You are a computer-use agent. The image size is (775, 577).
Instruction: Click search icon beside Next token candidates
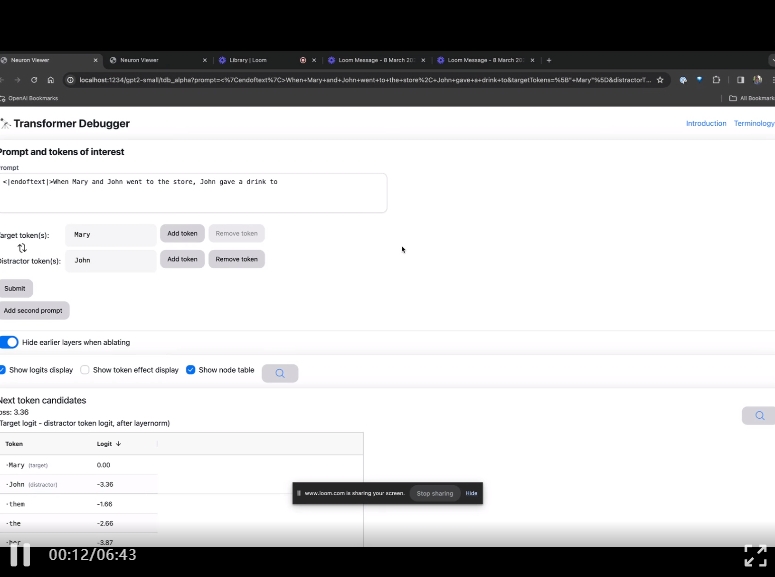point(759,416)
